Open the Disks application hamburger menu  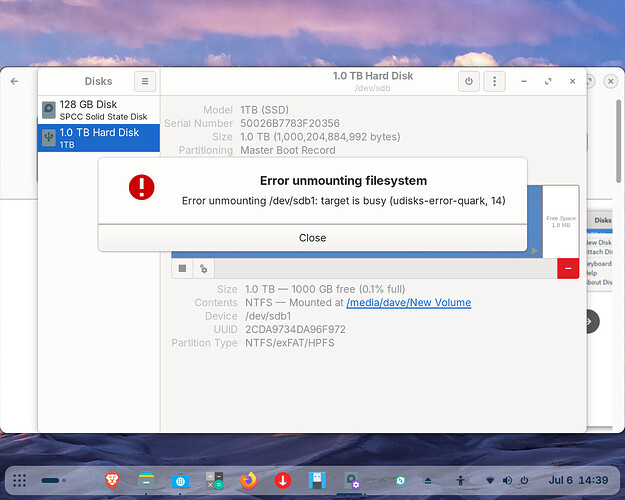145,81
